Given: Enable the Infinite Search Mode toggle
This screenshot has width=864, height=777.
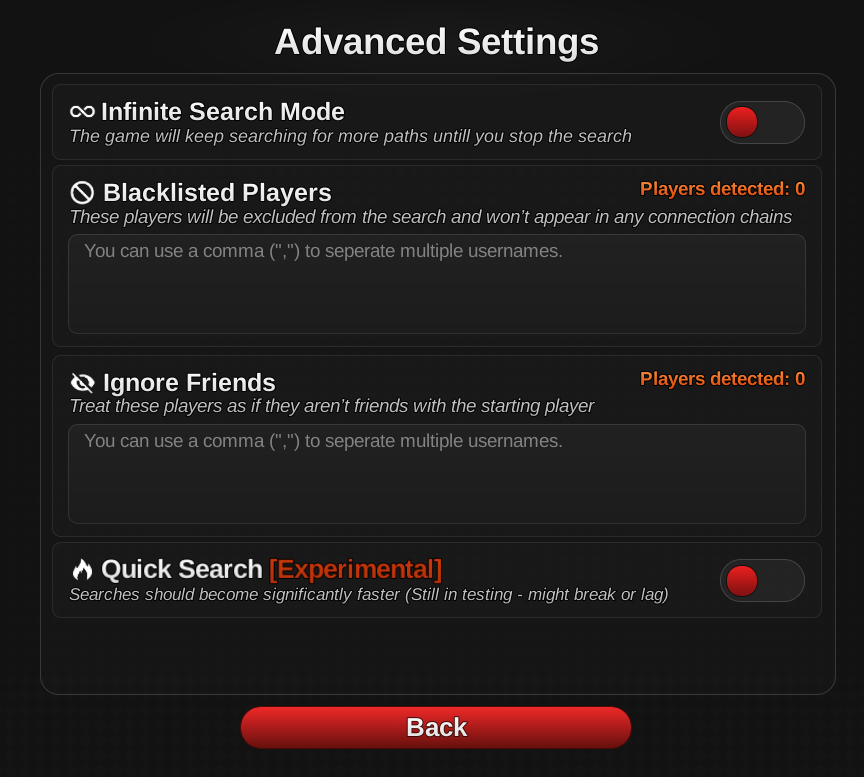Looking at the screenshot, I should pos(762,122).
